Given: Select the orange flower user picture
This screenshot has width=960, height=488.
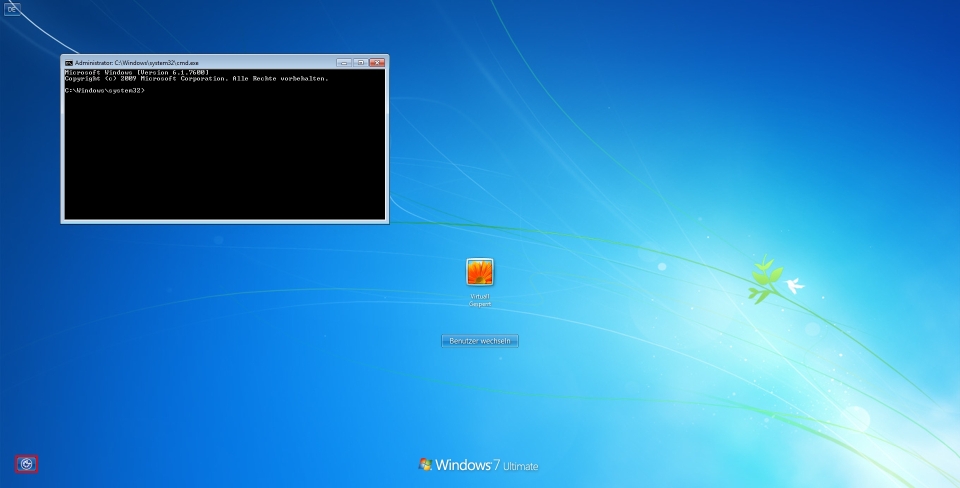Looking at the screenshot, I should pos(479,272).
